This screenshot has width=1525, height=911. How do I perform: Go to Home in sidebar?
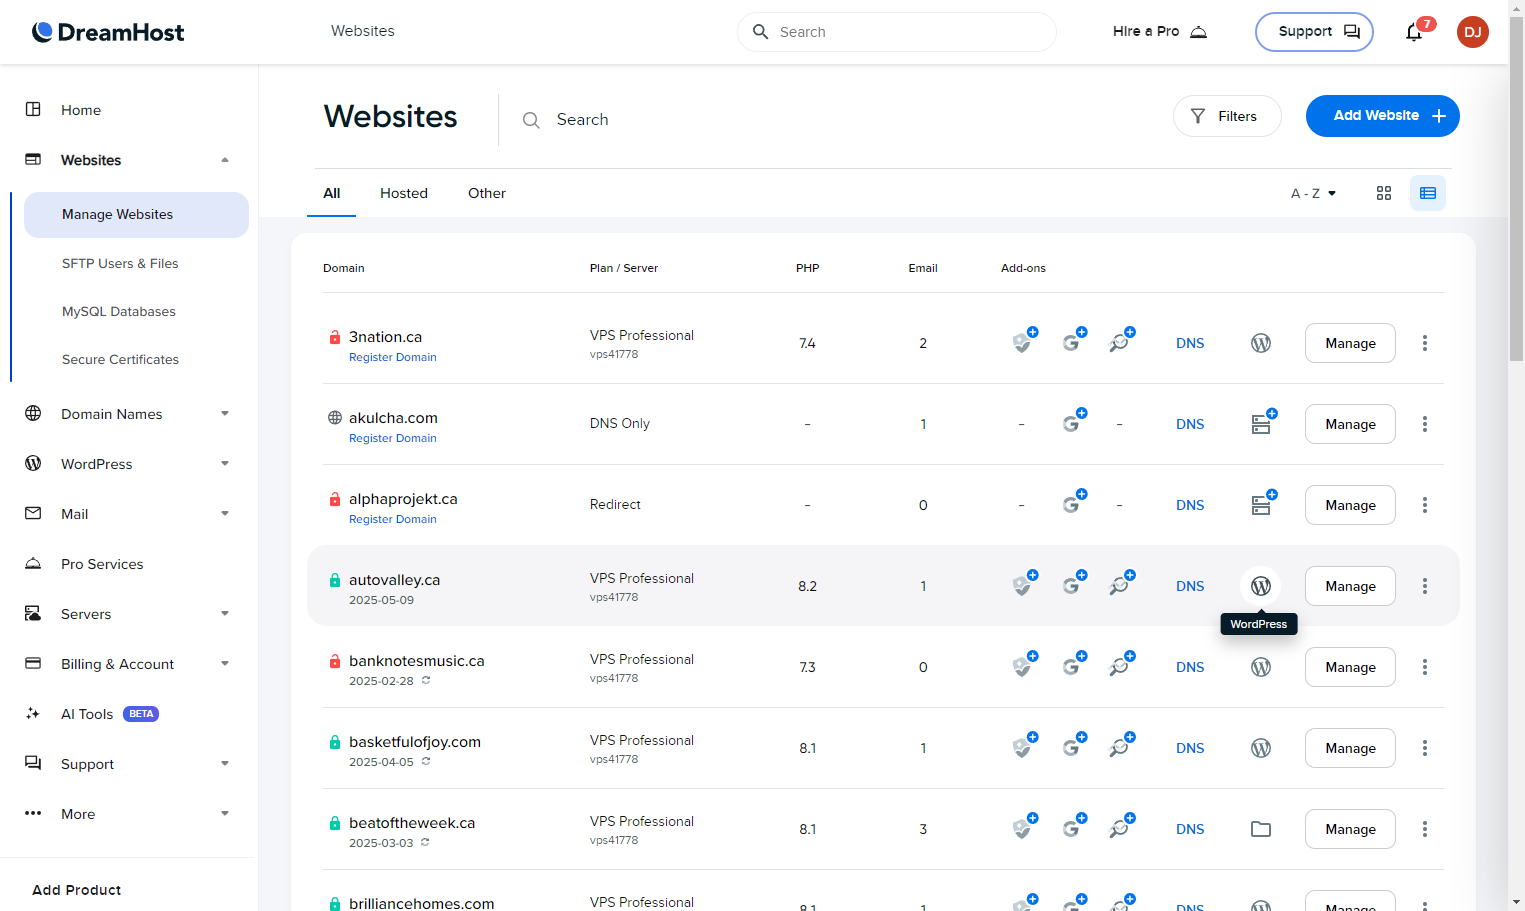81,110
